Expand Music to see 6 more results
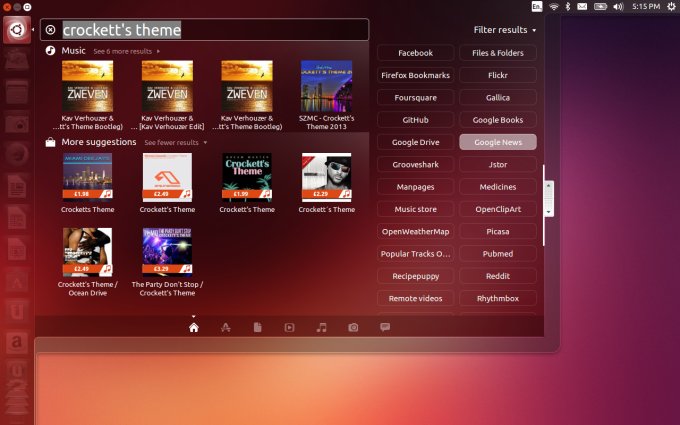 (x=126, y=50)
